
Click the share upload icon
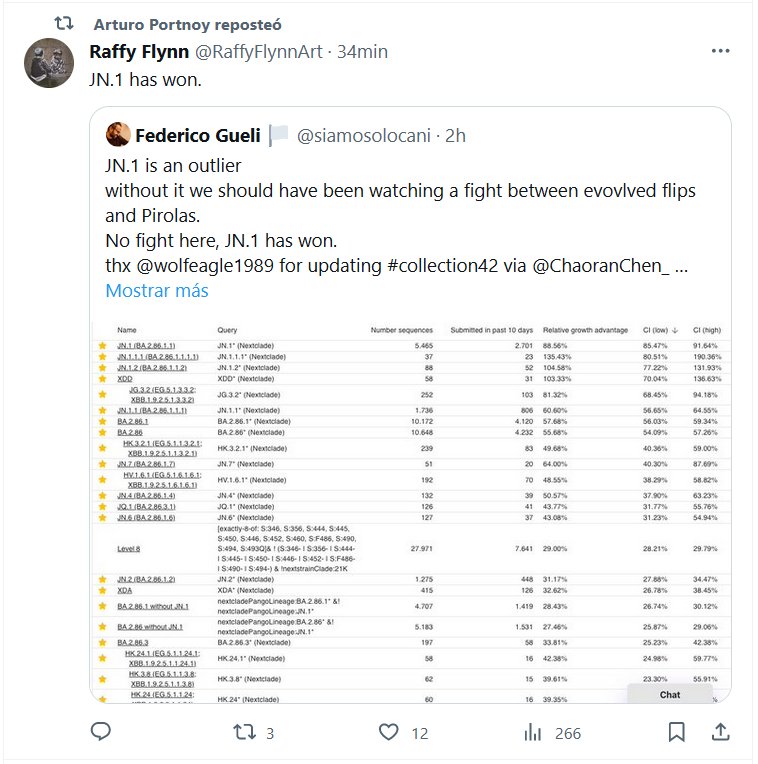pyautogui.click(x=719, y=733)
